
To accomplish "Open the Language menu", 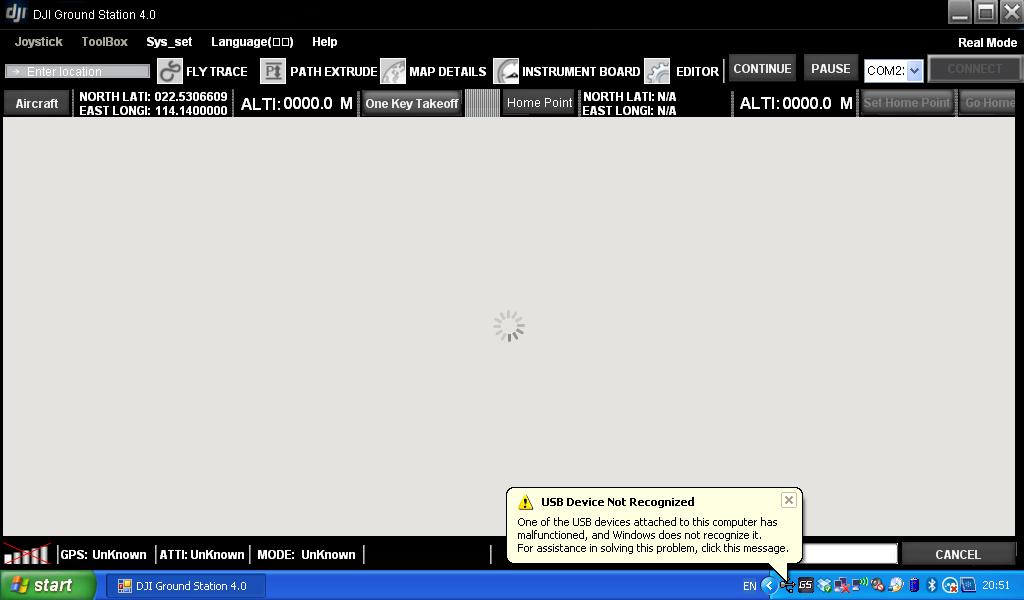I will coord(252,42).
